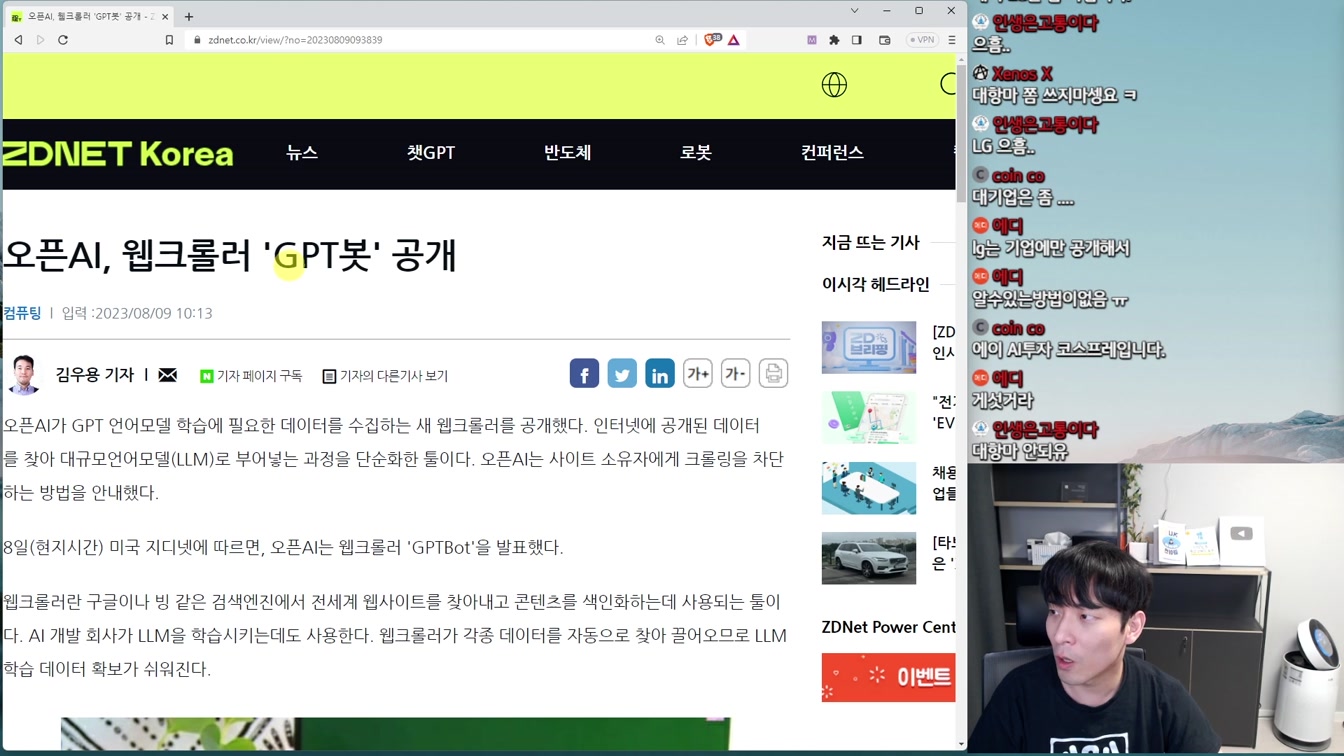Decrease font size with 가- button
This screenshot has width=1344, height=756.
(x=735, y=374)
